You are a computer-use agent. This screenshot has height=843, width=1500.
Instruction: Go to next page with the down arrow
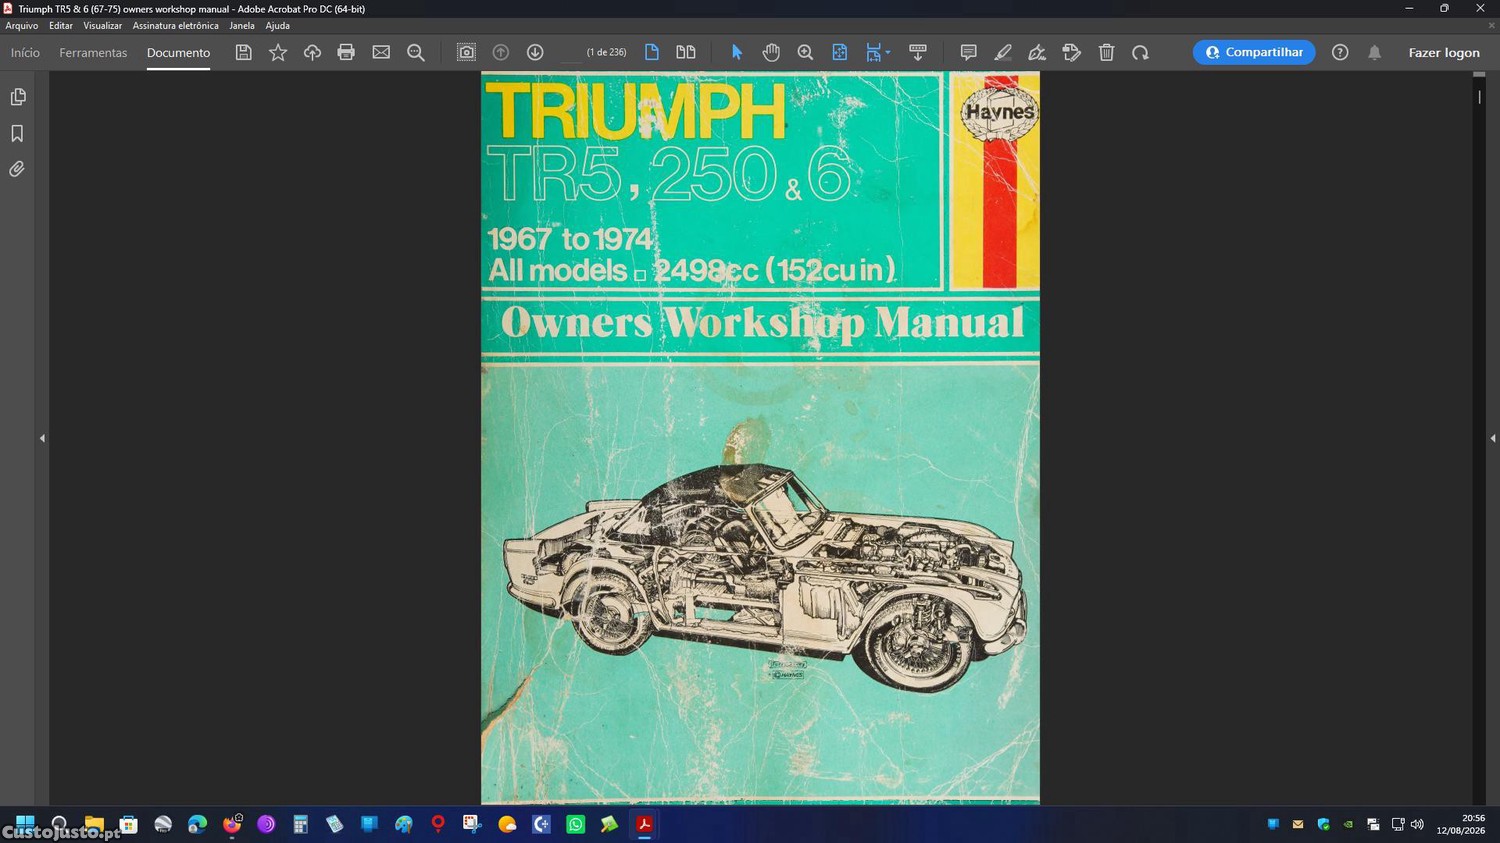pyautogui.click(x=535, y=52)
